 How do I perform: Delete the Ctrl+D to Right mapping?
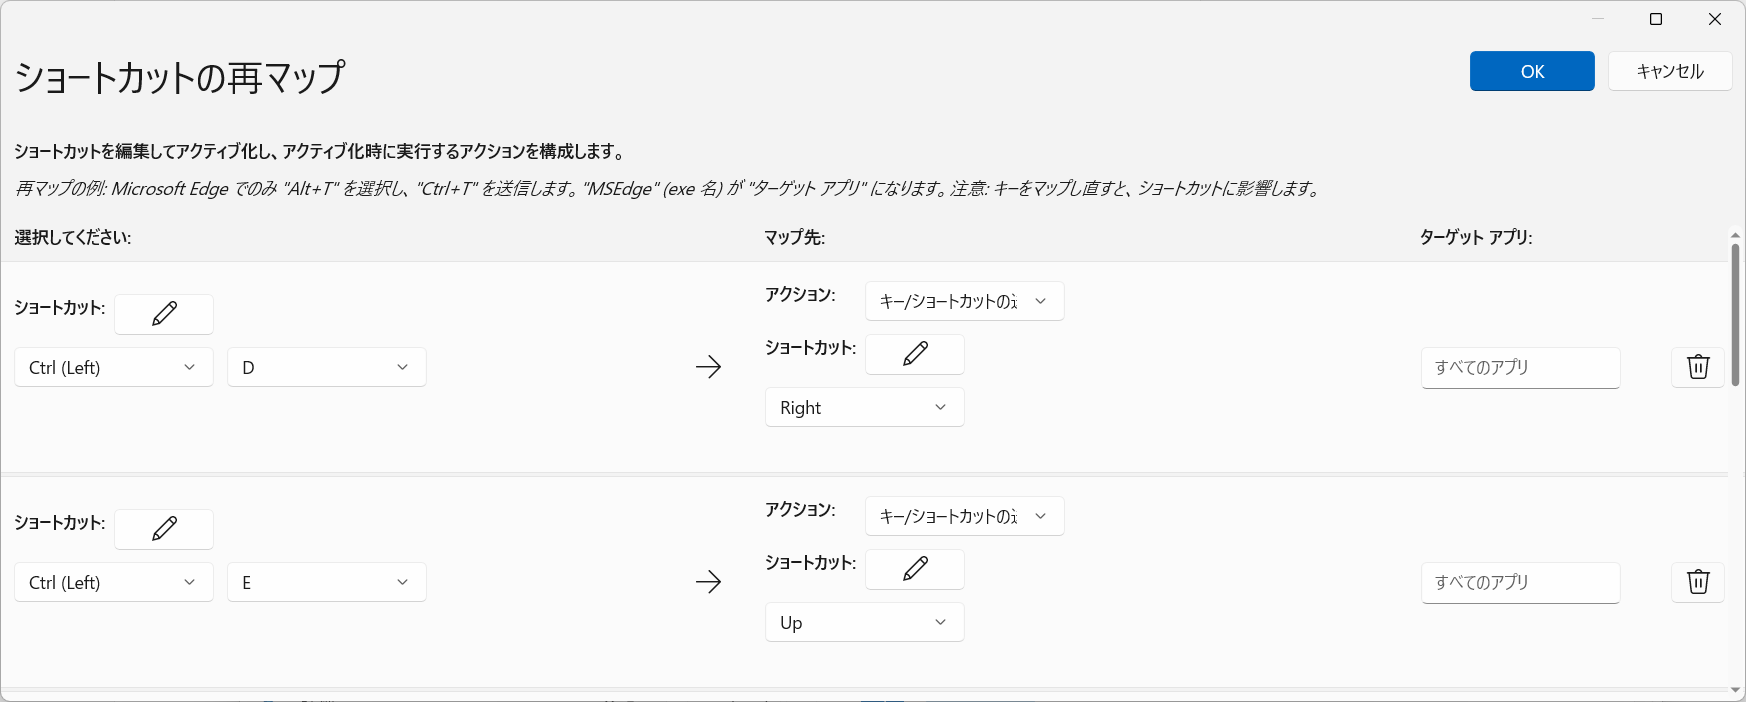1698,367
